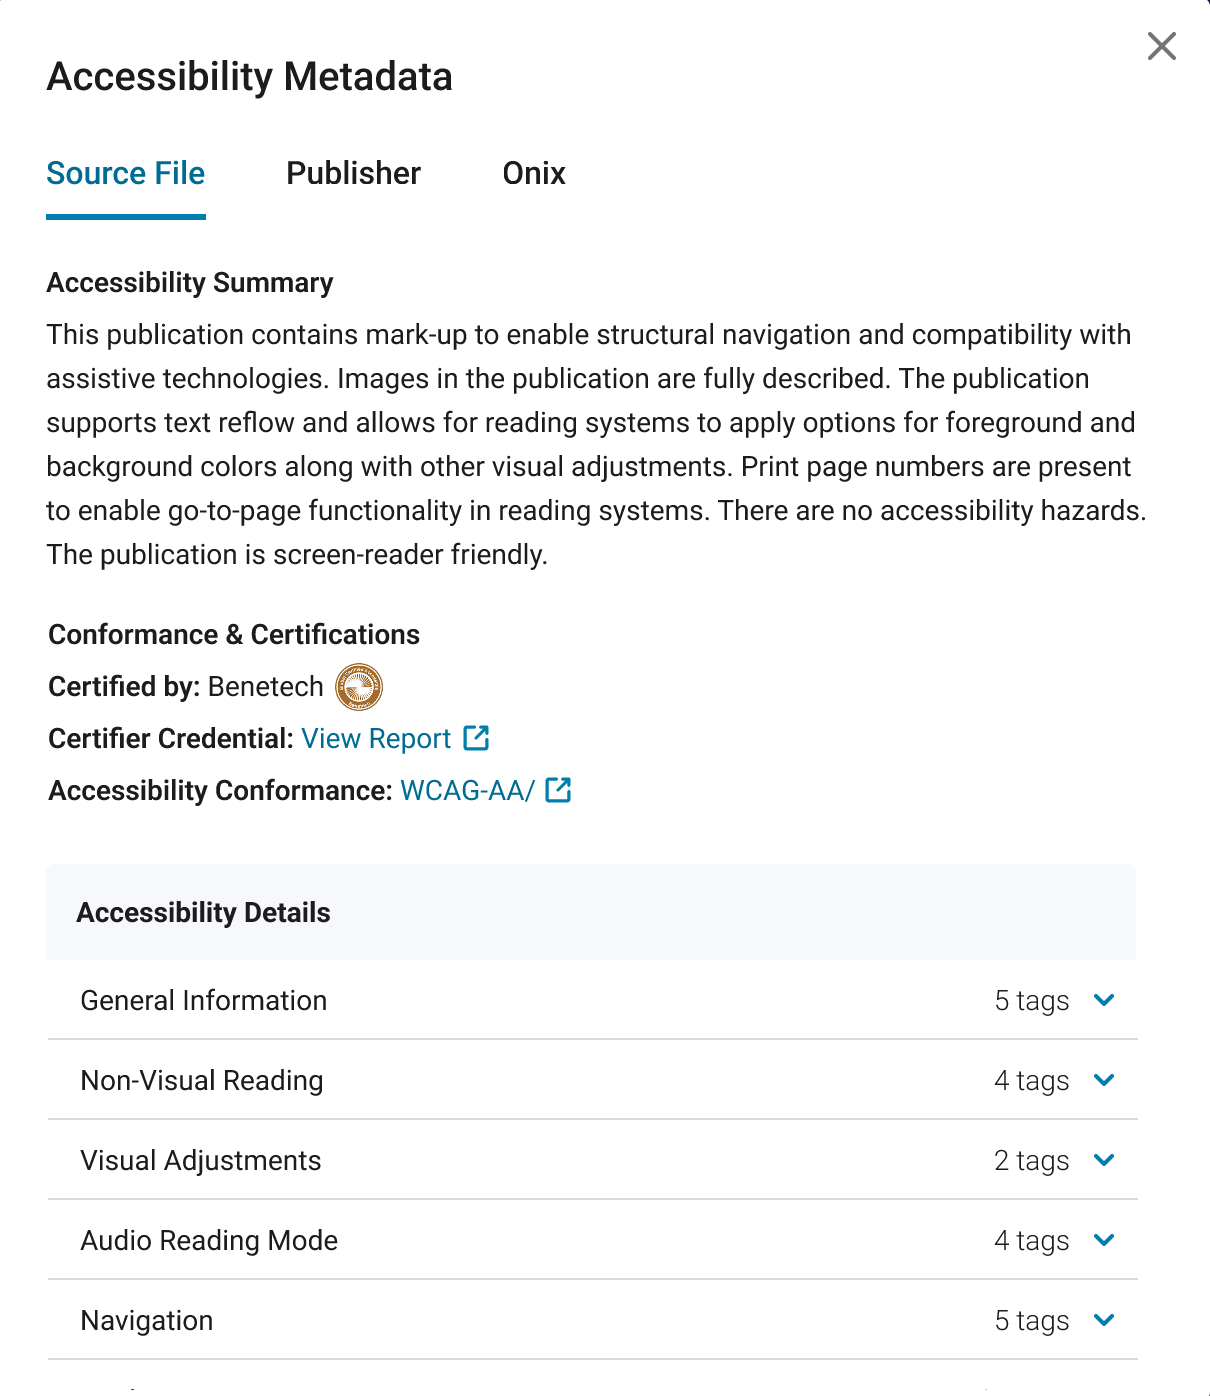Open the Onix metadata tab

(534, 173)
